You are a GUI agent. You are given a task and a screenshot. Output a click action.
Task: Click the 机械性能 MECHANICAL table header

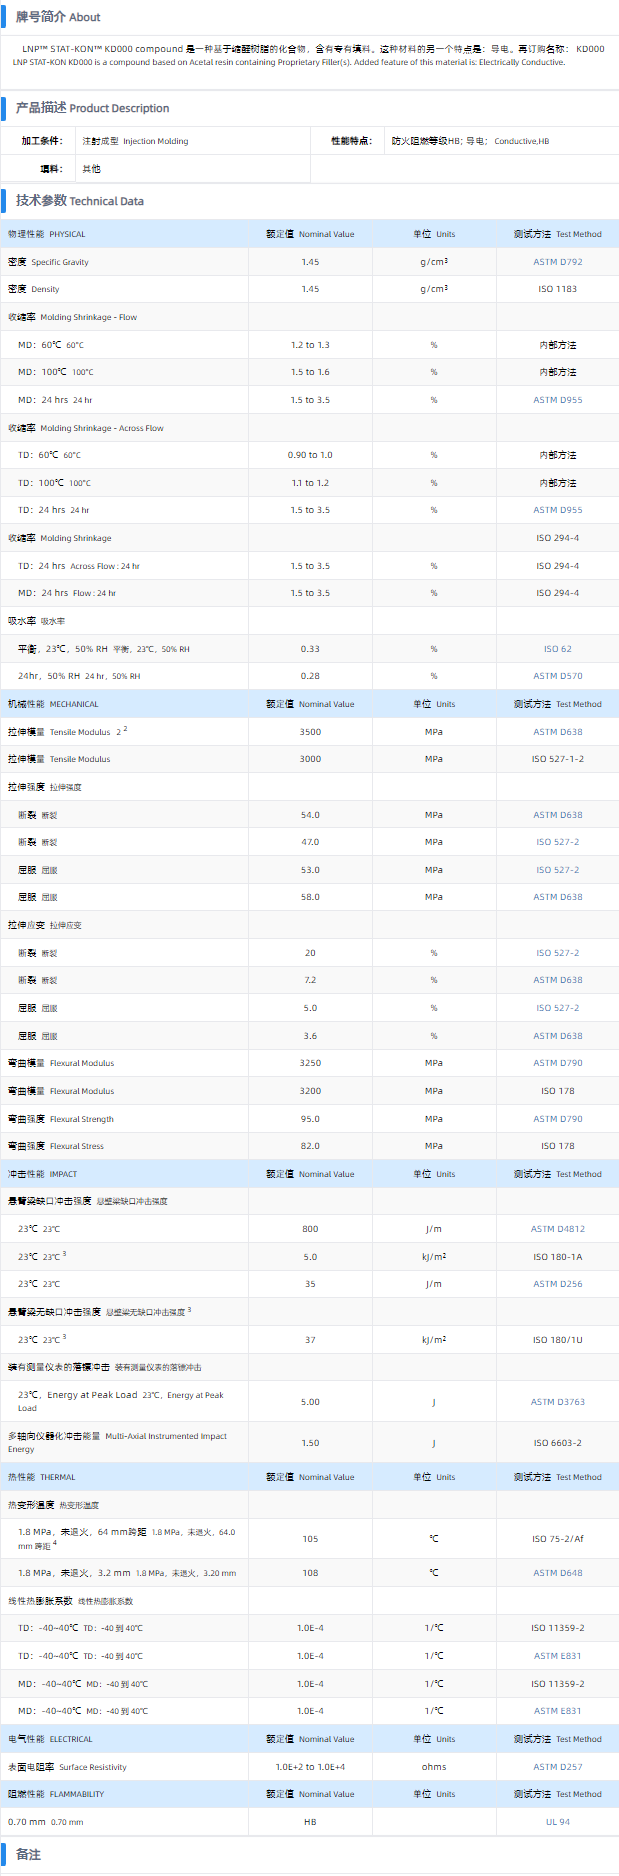click(x=54, y=704)
